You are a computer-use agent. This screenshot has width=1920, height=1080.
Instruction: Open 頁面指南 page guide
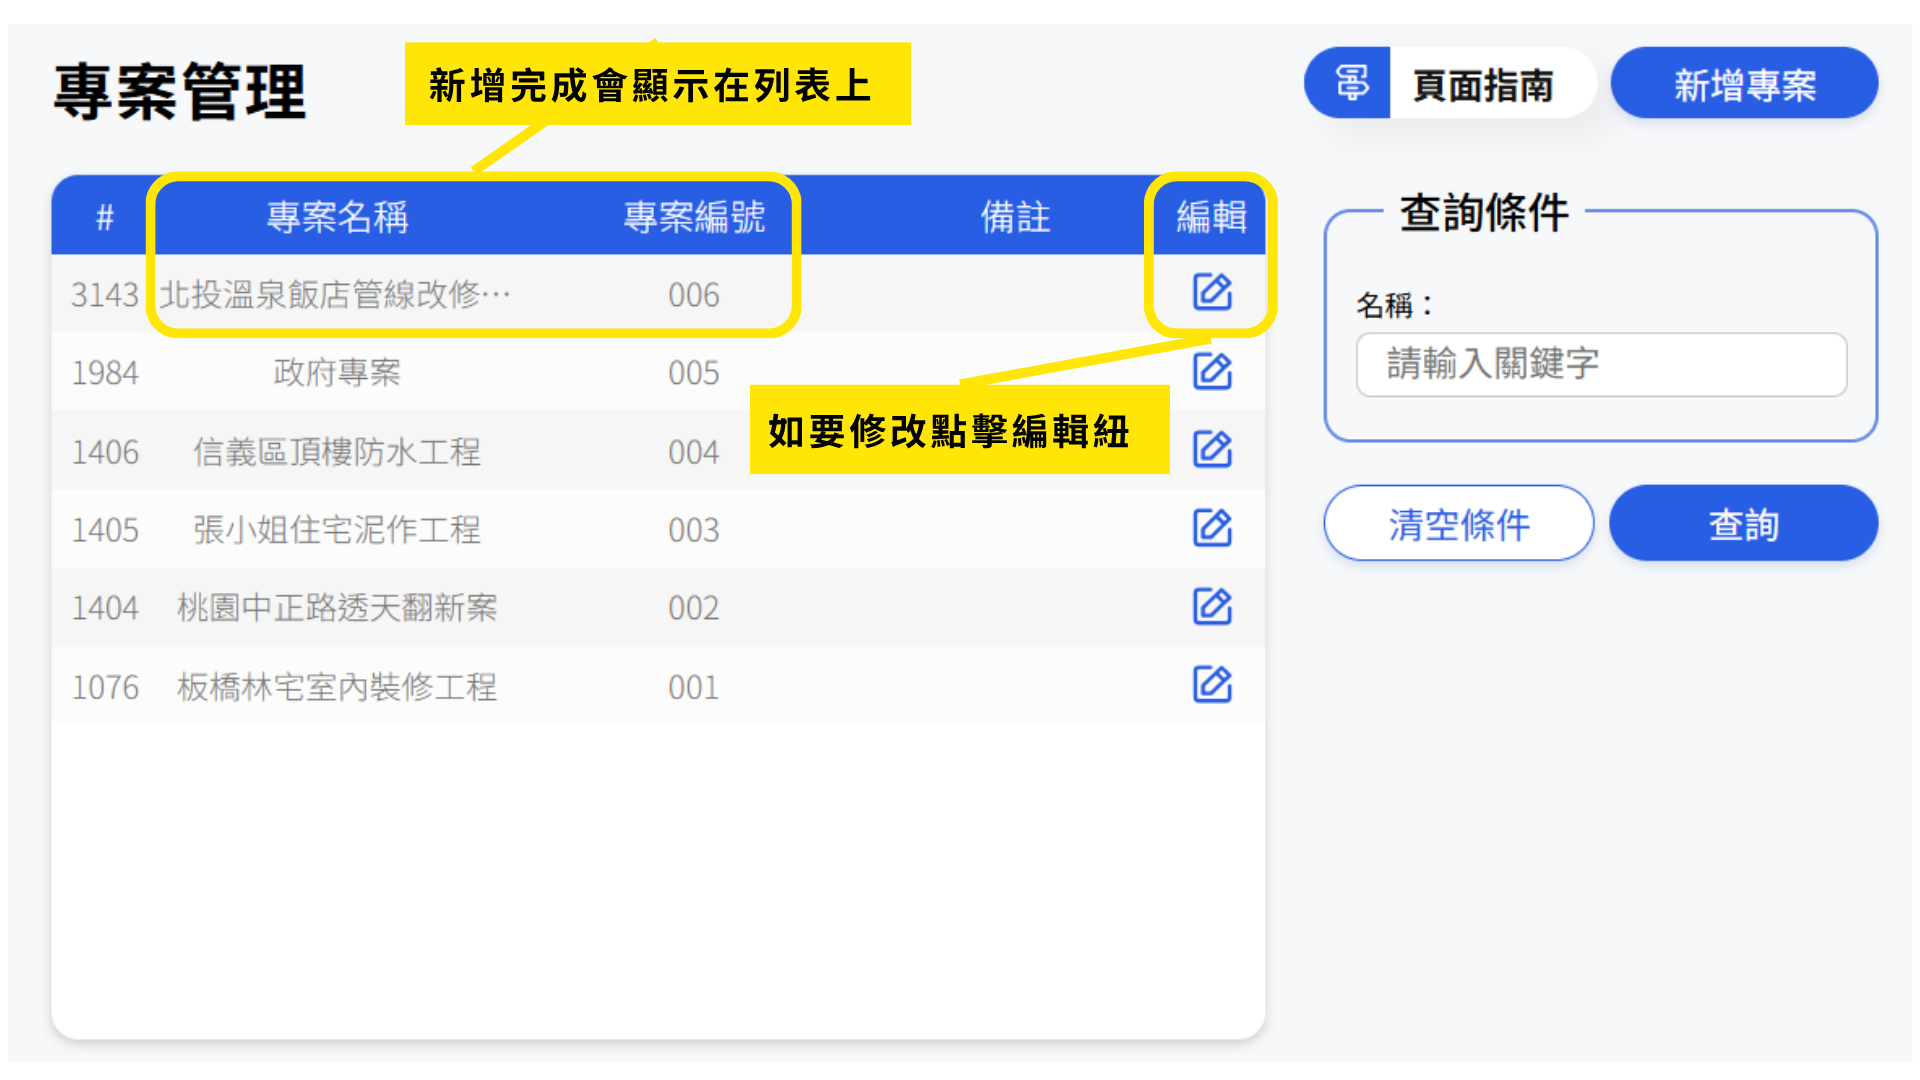(1483, 85)
